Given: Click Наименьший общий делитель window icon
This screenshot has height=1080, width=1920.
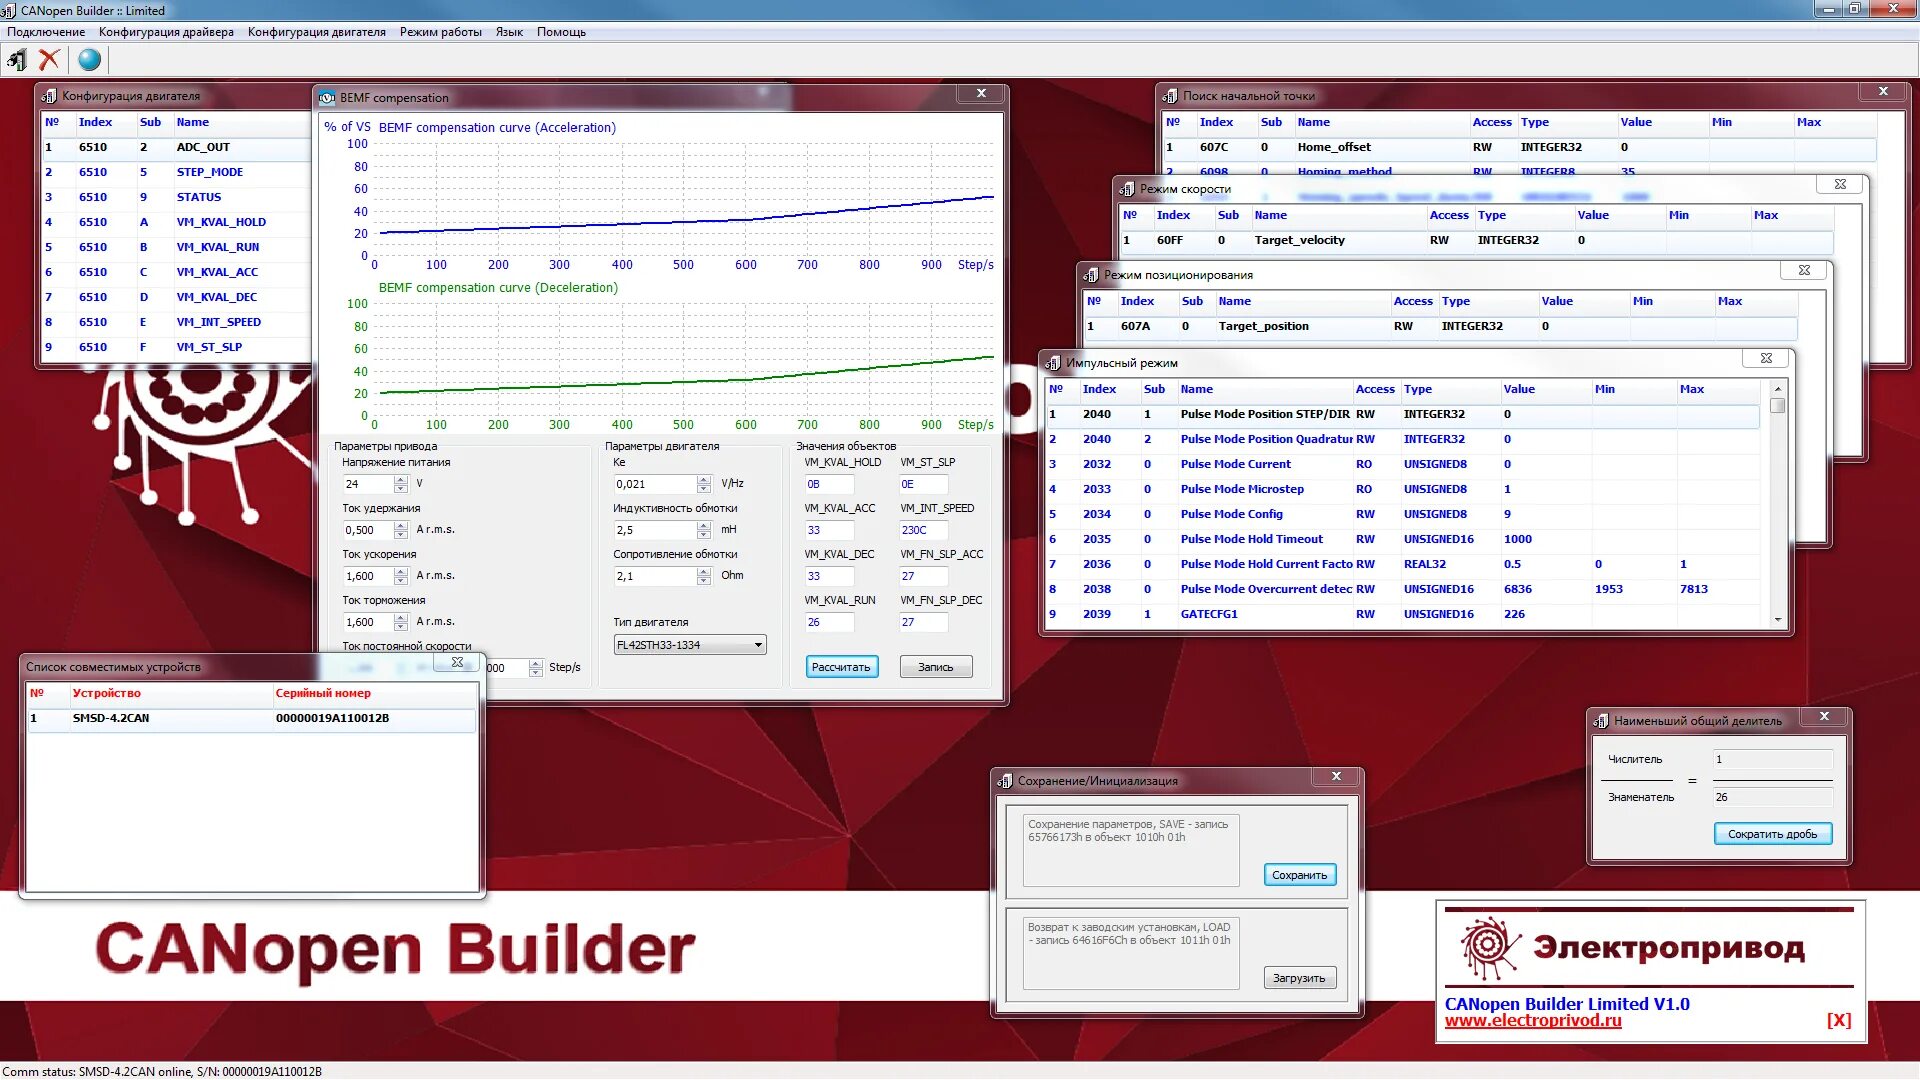Looking at the screenshot, I should pyautogui.click(x=1601, y=721).
